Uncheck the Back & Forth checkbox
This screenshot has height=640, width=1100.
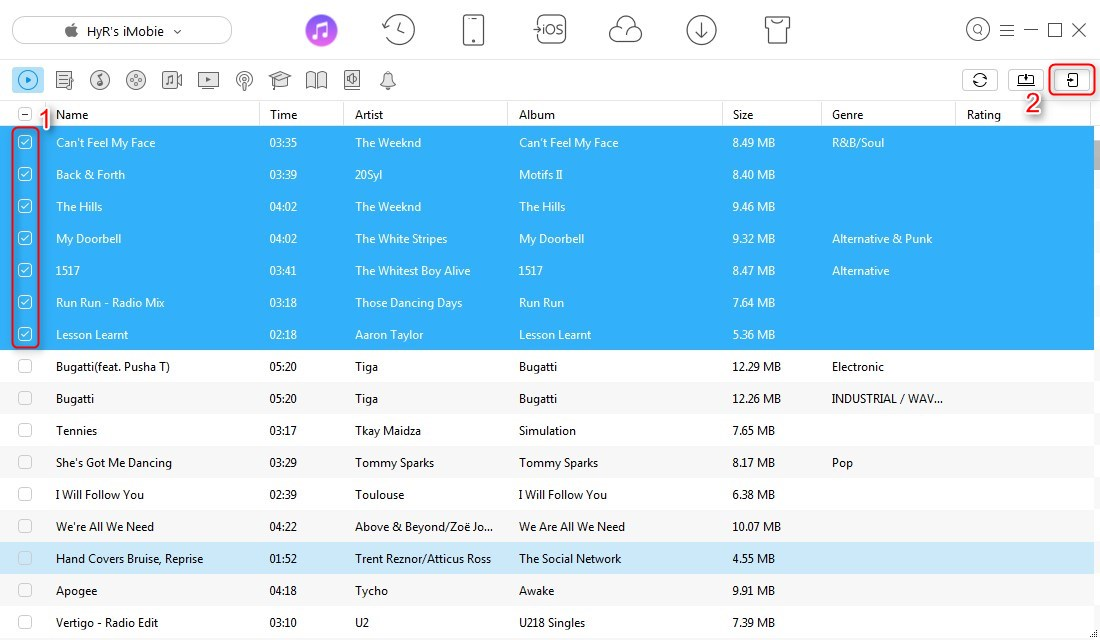click(x=25, y=174)
